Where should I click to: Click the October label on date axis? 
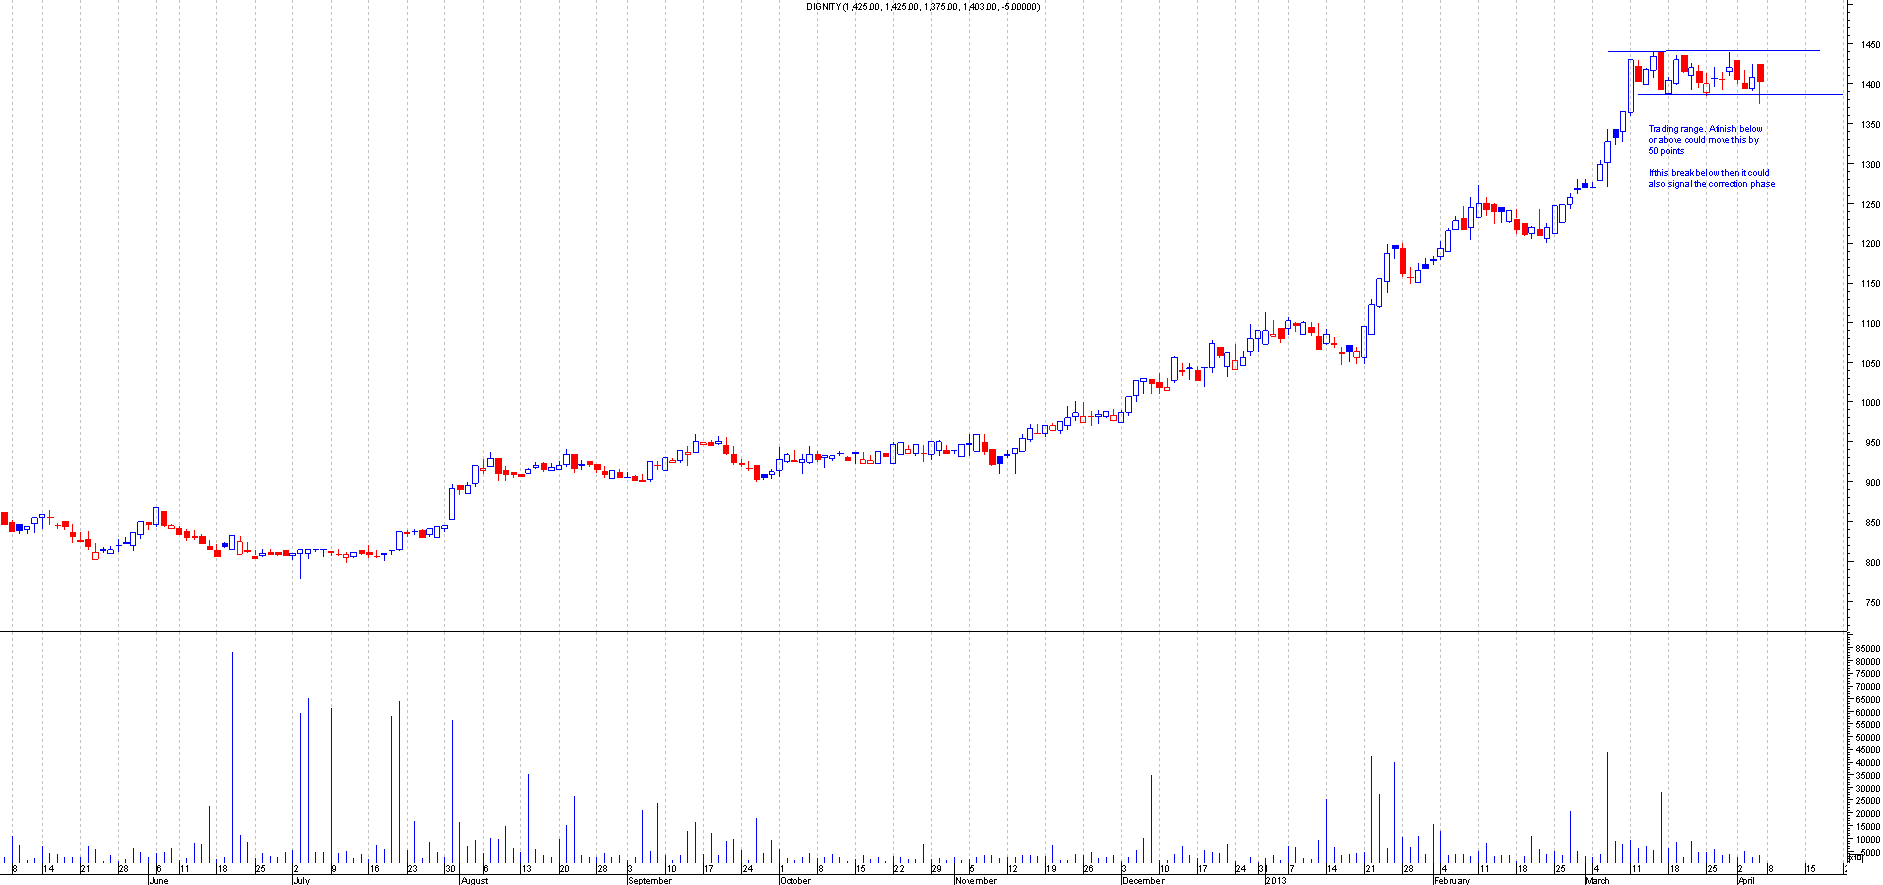[x=795, y=881]
